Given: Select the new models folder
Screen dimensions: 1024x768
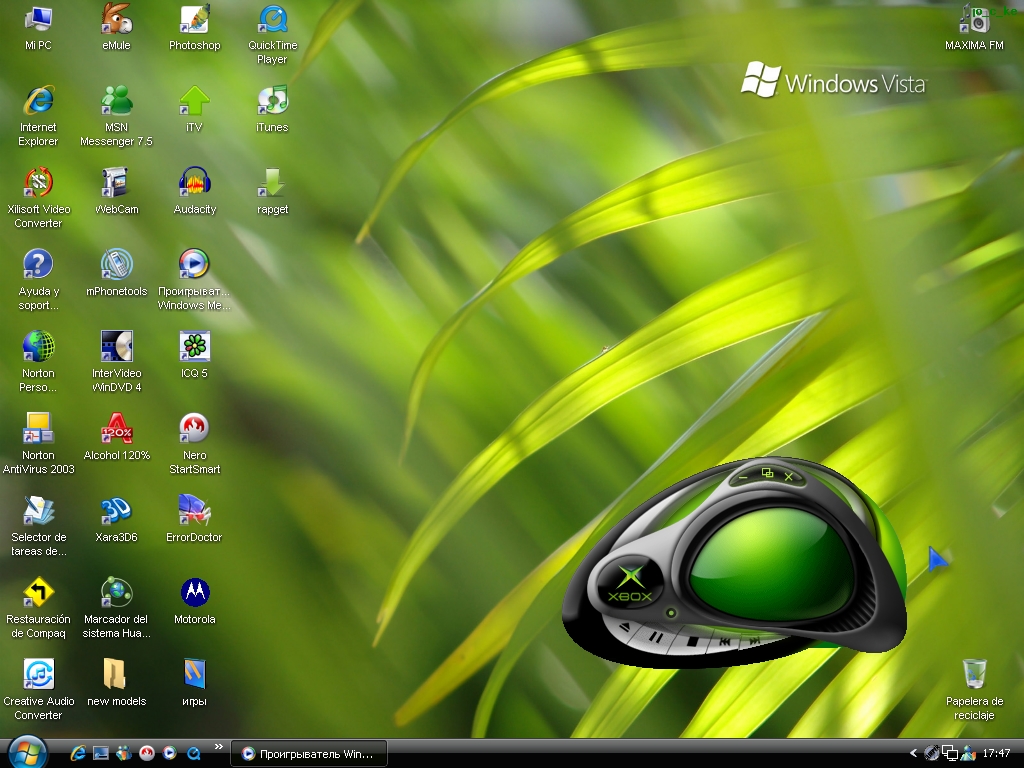Looking at the screenshot, I should click(x=116, y=675).
